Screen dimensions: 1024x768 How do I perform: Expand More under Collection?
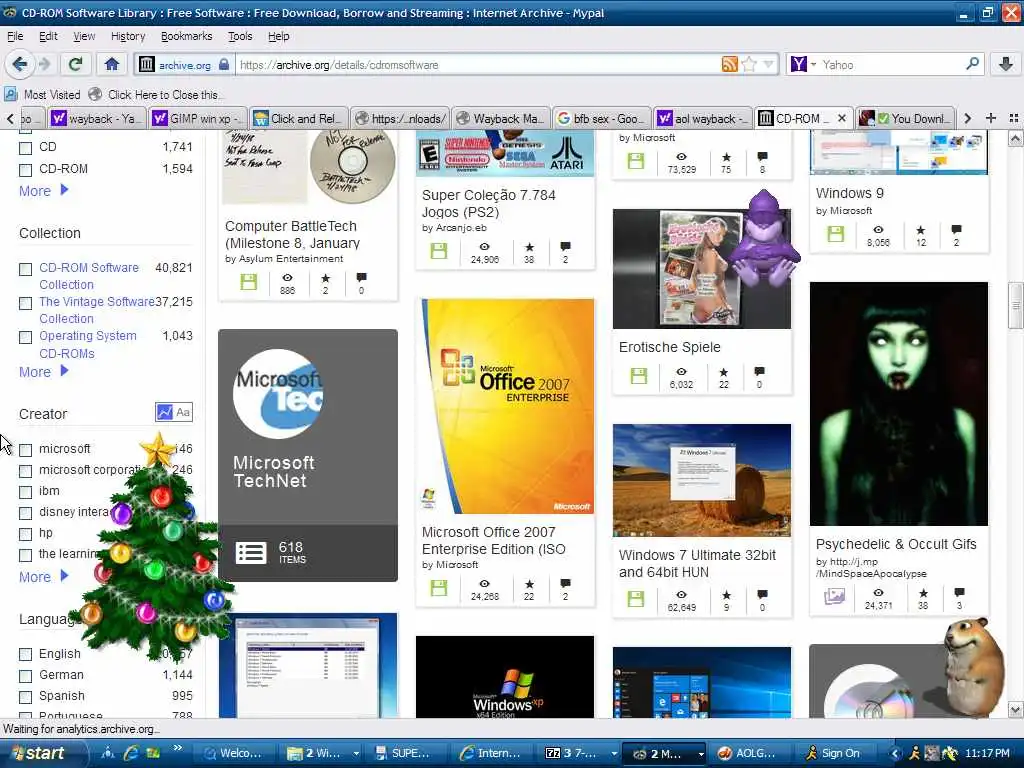pos(43,372)
